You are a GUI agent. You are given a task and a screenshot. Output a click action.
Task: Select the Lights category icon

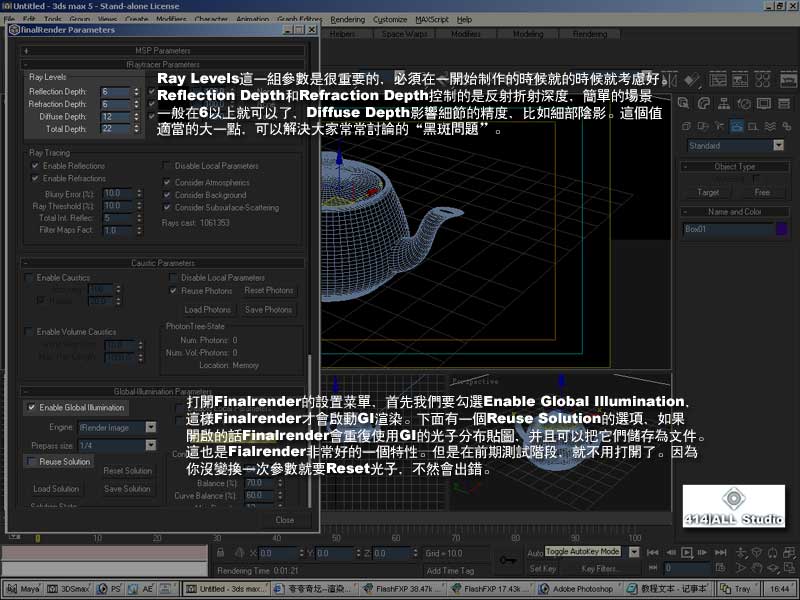[719, 126]
